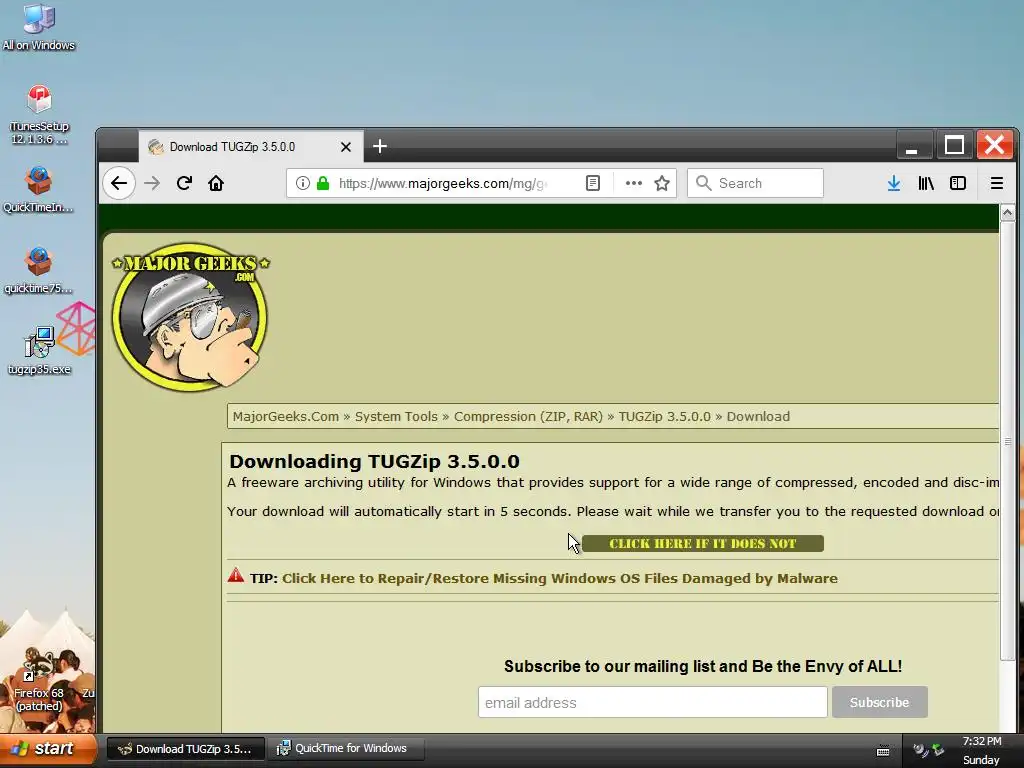The width and height of the screenshot is (1024, 768).
Task: Open a new tab with plus button
Action: tap(380, 146)
